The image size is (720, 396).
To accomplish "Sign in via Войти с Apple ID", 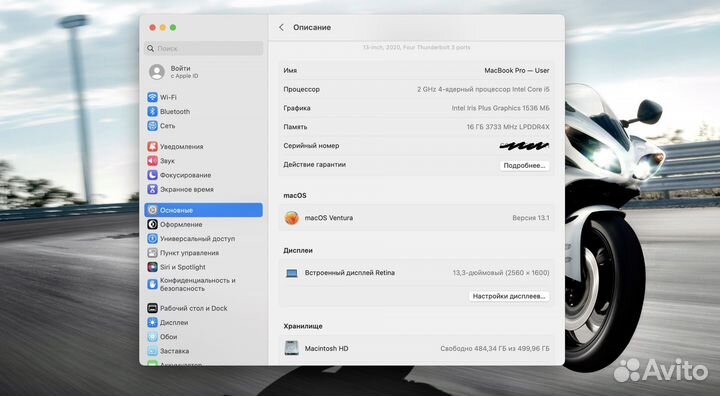I will (x=185, y=72).
